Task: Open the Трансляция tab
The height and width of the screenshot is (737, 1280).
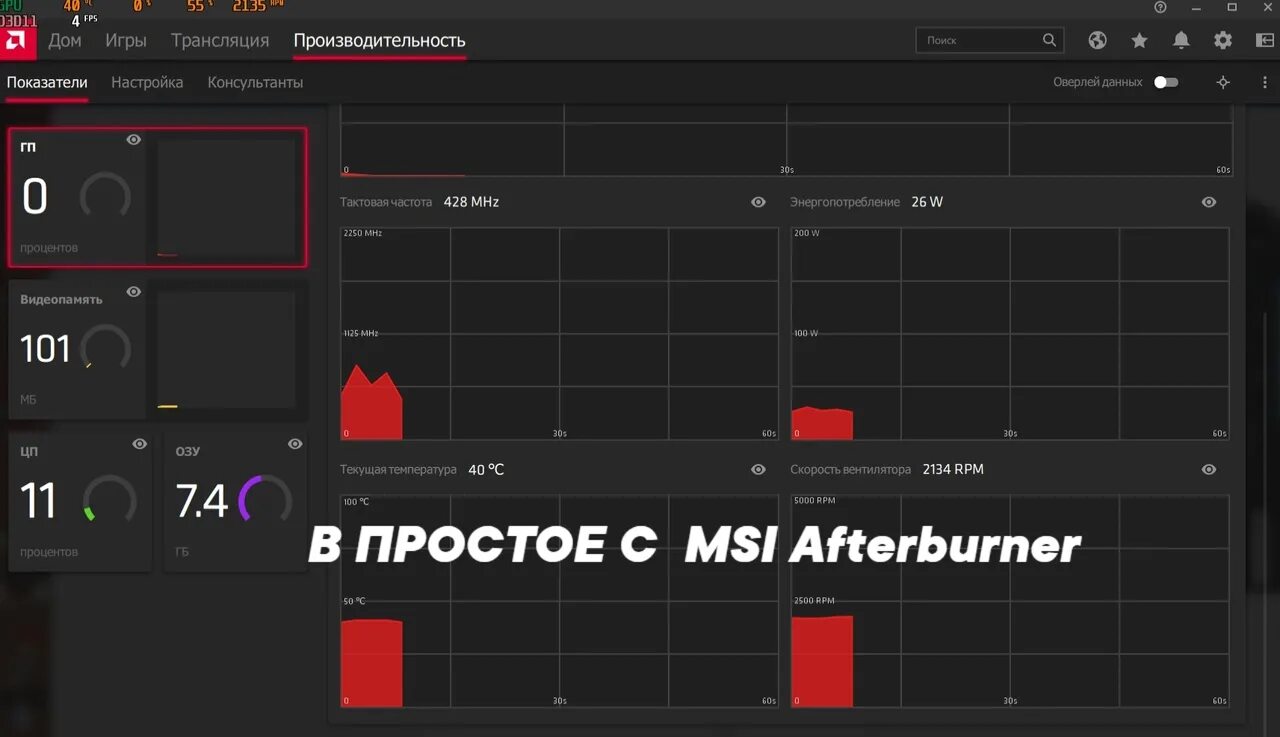Action: click(220, 40)
